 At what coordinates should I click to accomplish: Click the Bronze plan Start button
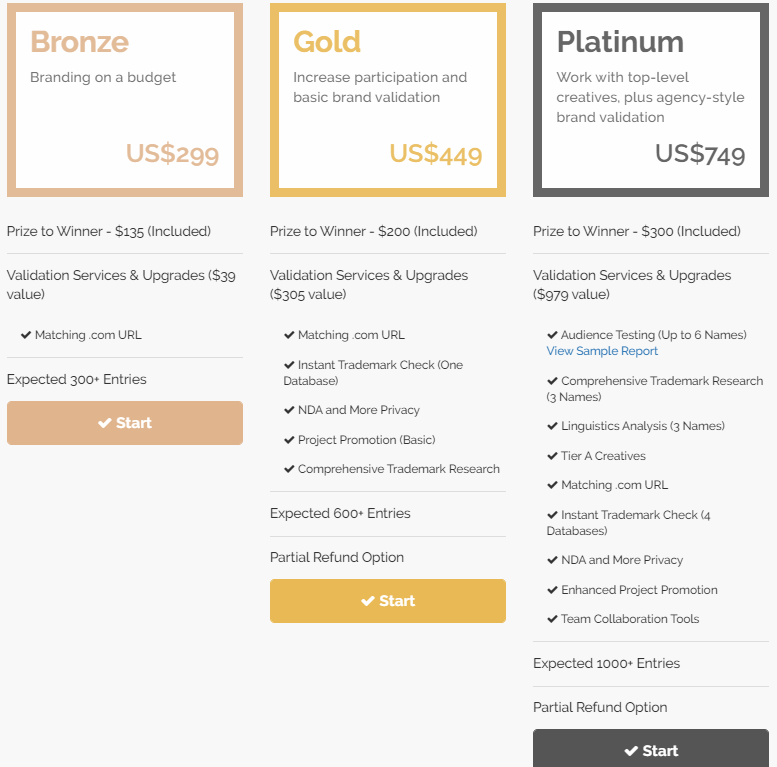(125, 423)
